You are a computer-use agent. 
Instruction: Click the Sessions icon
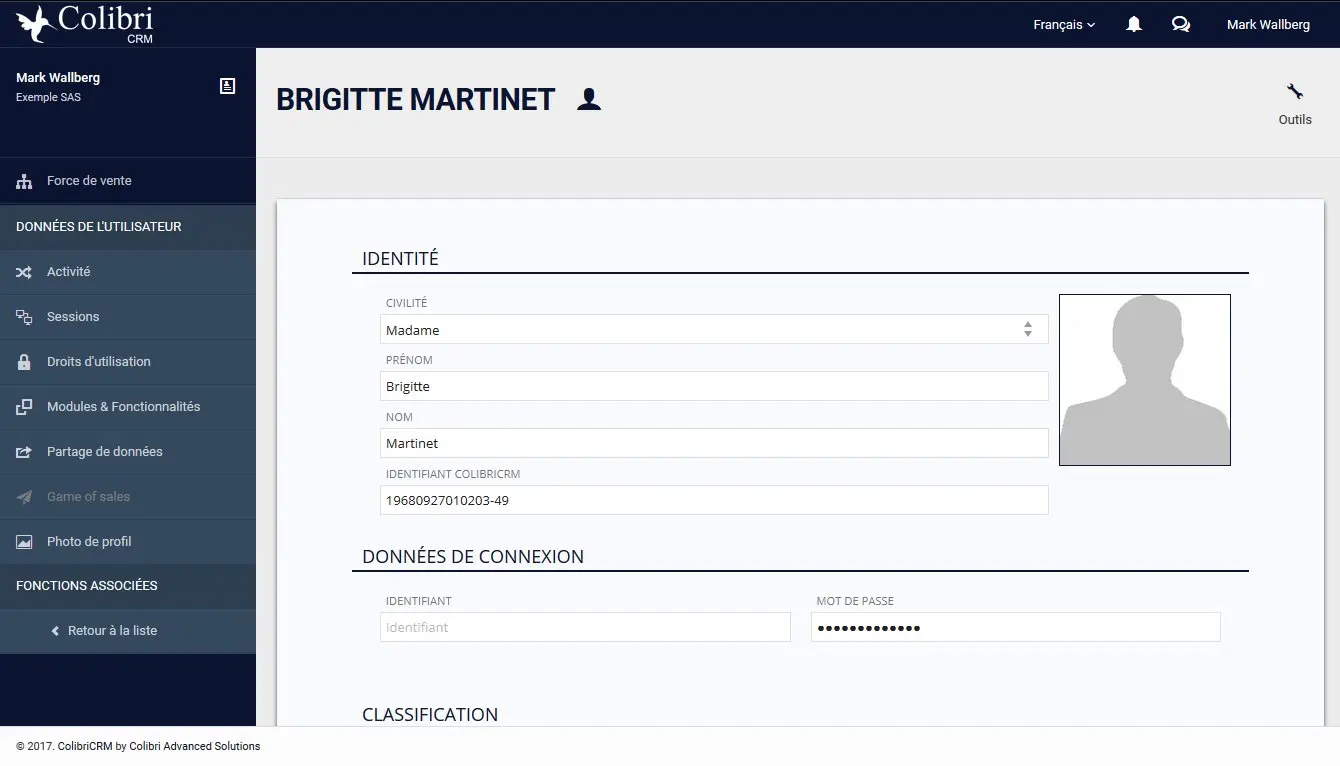(x=24, y=317)
